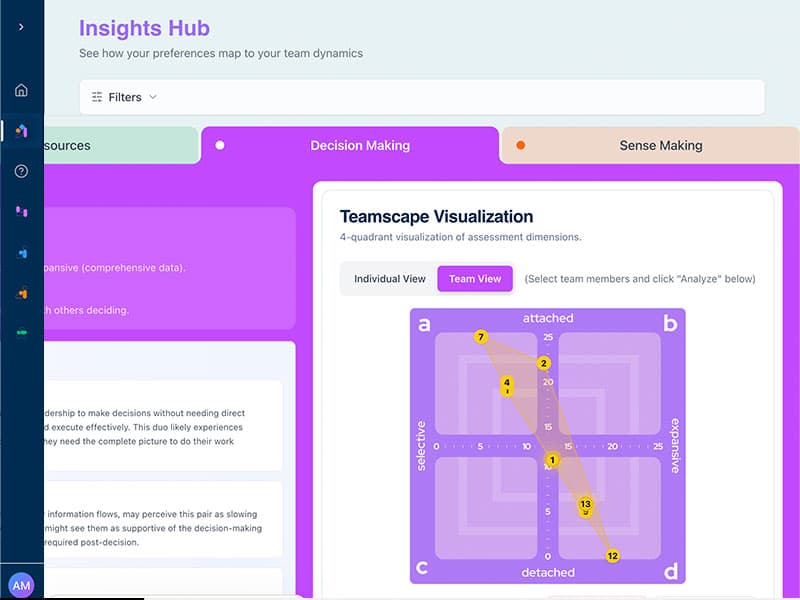This screenshot has width=800, height=600.
Task: Click data point 12 near the detached label
Action: click(613, 555)
